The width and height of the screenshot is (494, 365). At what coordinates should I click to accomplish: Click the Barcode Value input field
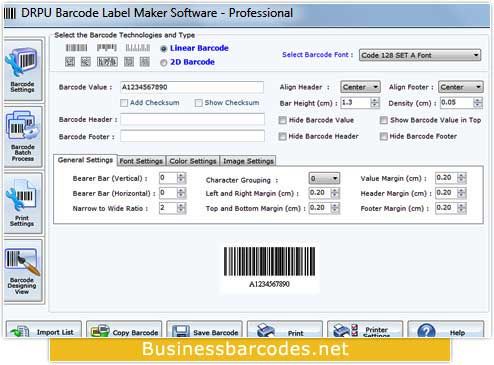click(x=192, y=87)
